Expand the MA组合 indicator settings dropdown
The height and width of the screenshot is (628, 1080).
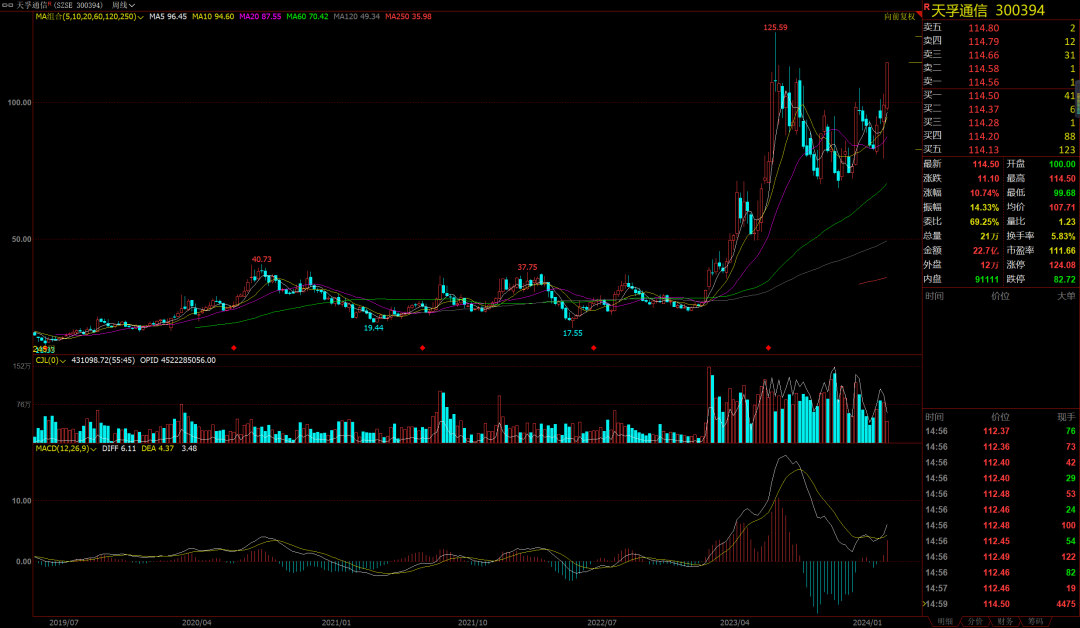coord(140,18)
